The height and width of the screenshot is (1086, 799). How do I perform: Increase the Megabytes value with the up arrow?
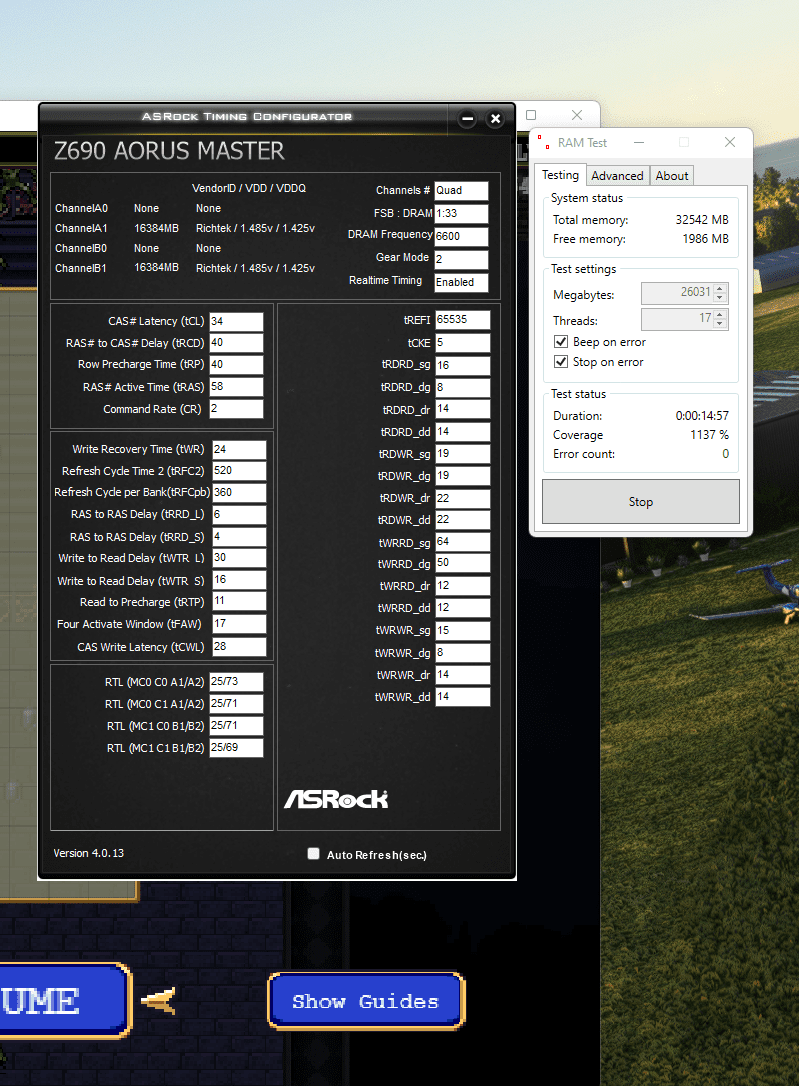pos(720,288)
